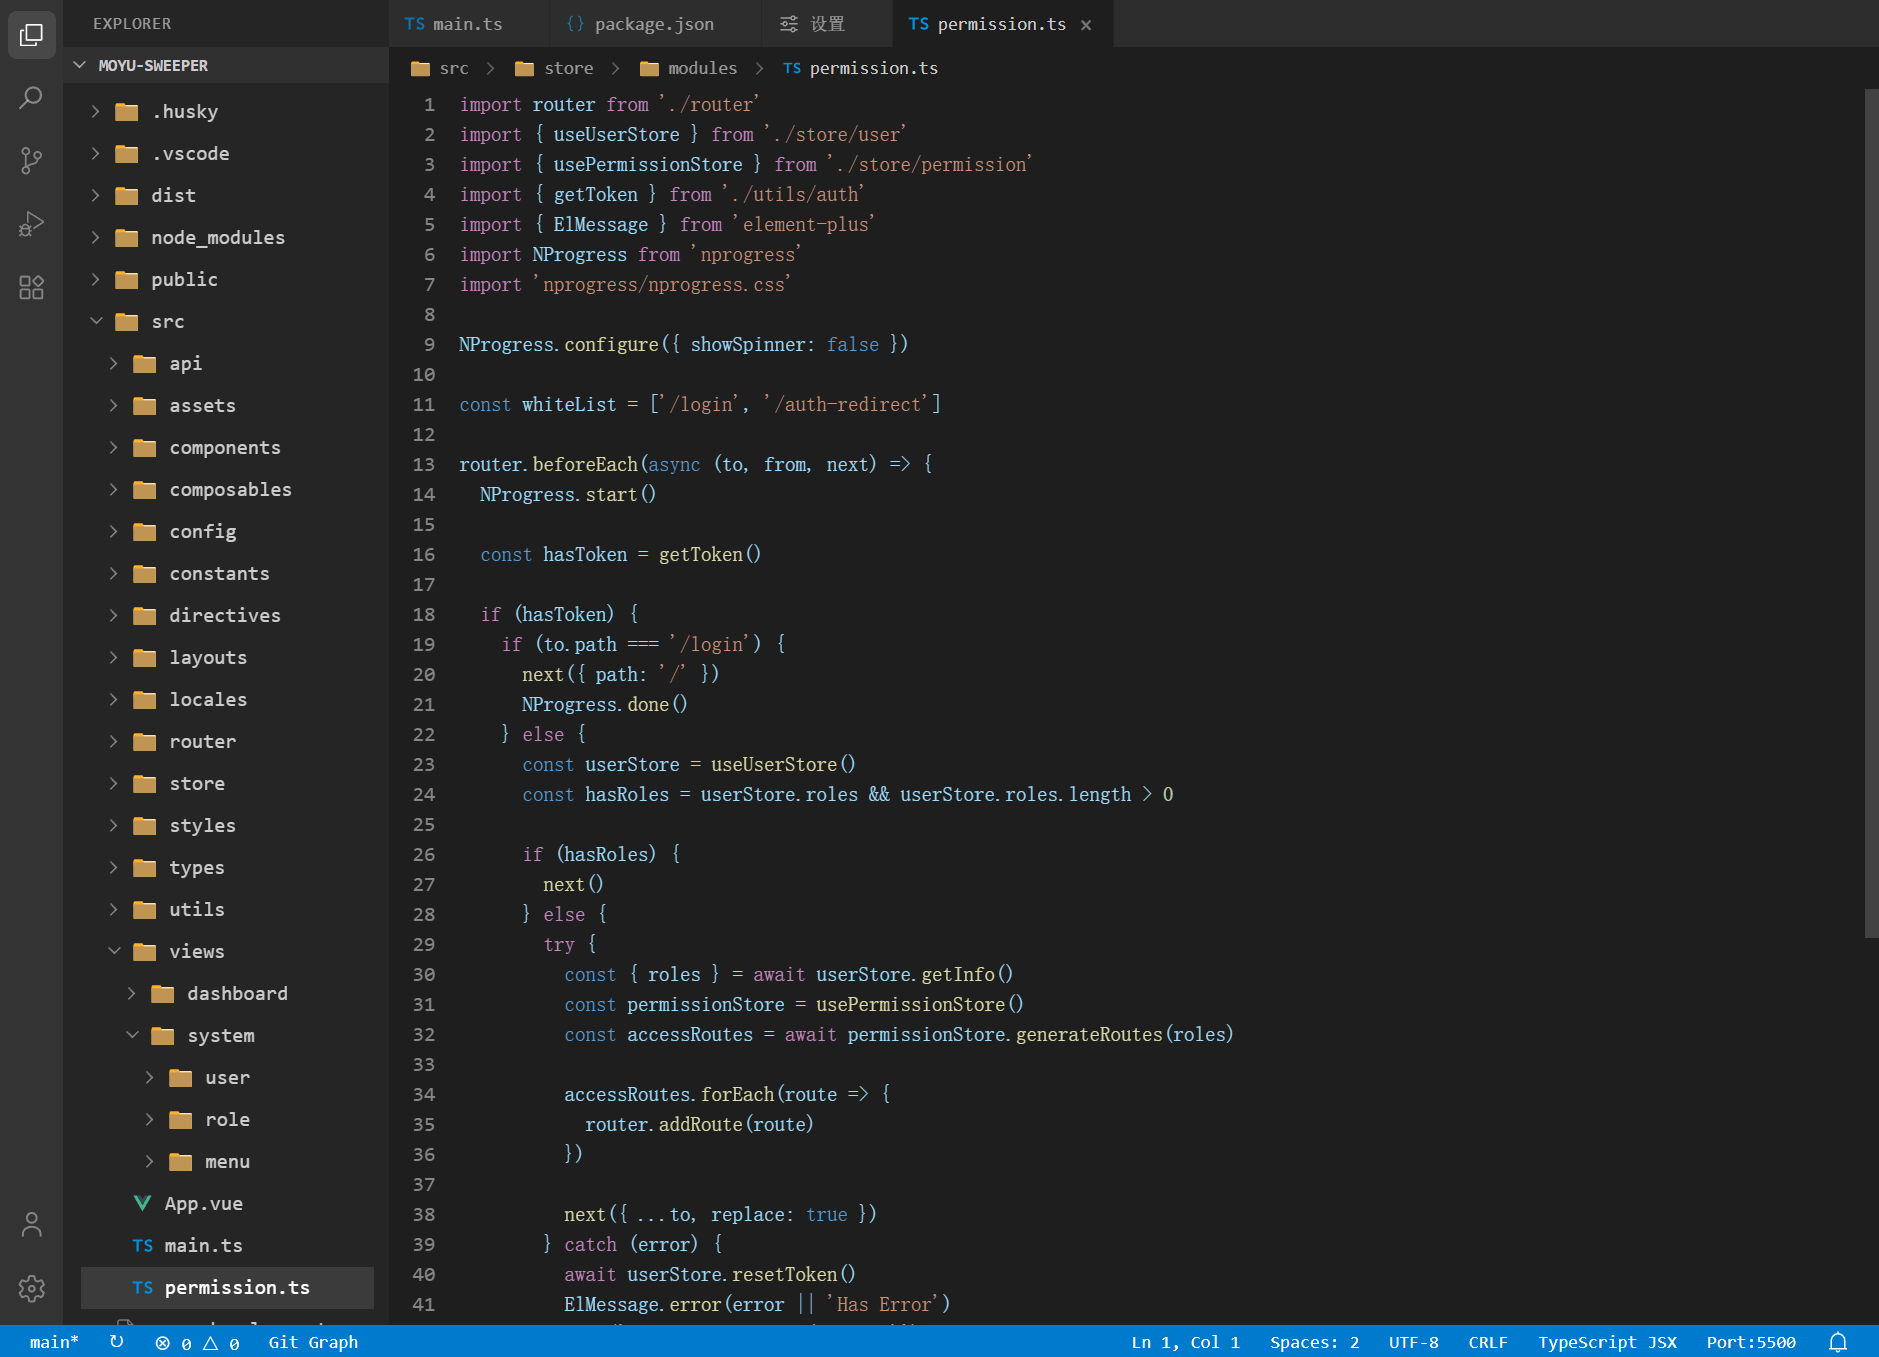Open the Search view icon
Image resolution: width=1879 pixels, height=1357 pixels.
(x=31, y=98)
